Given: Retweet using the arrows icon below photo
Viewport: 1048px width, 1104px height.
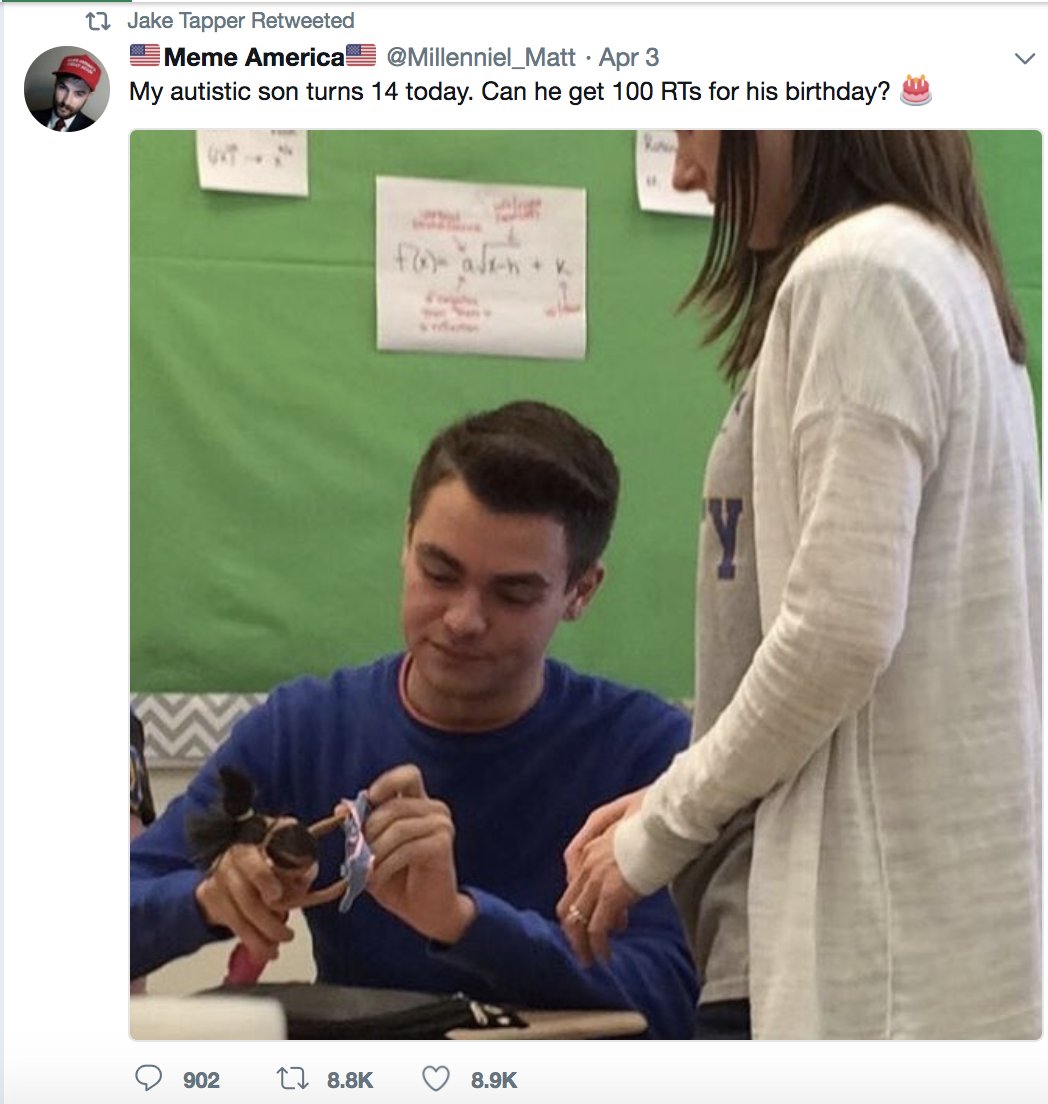Looking at the screenshot, I should [x=292, y=1079].
